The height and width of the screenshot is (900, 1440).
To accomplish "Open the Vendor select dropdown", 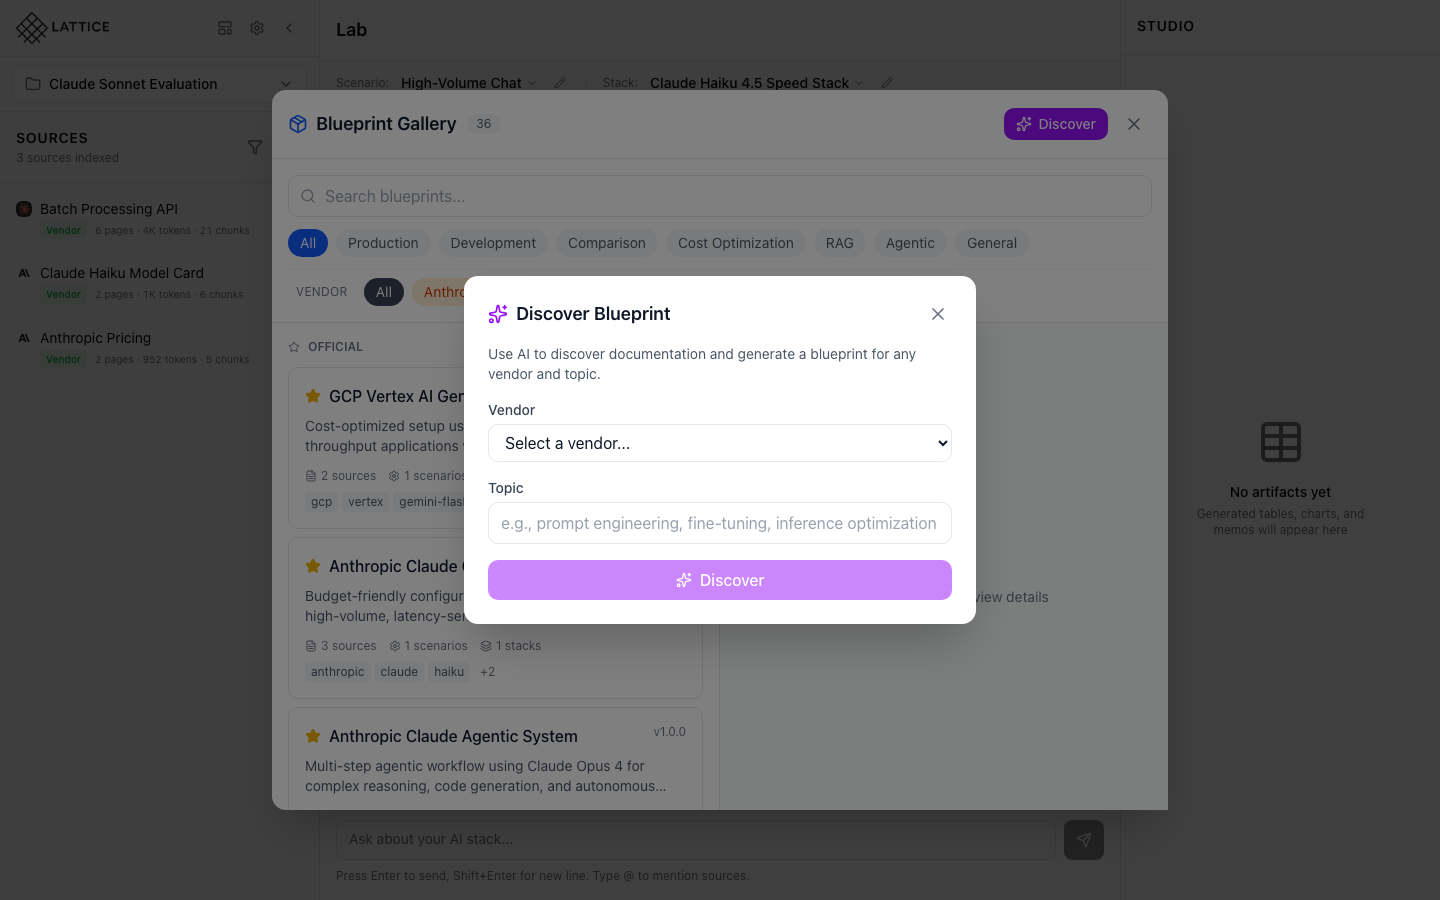I will pyautogui.click(x=719, y=443).
